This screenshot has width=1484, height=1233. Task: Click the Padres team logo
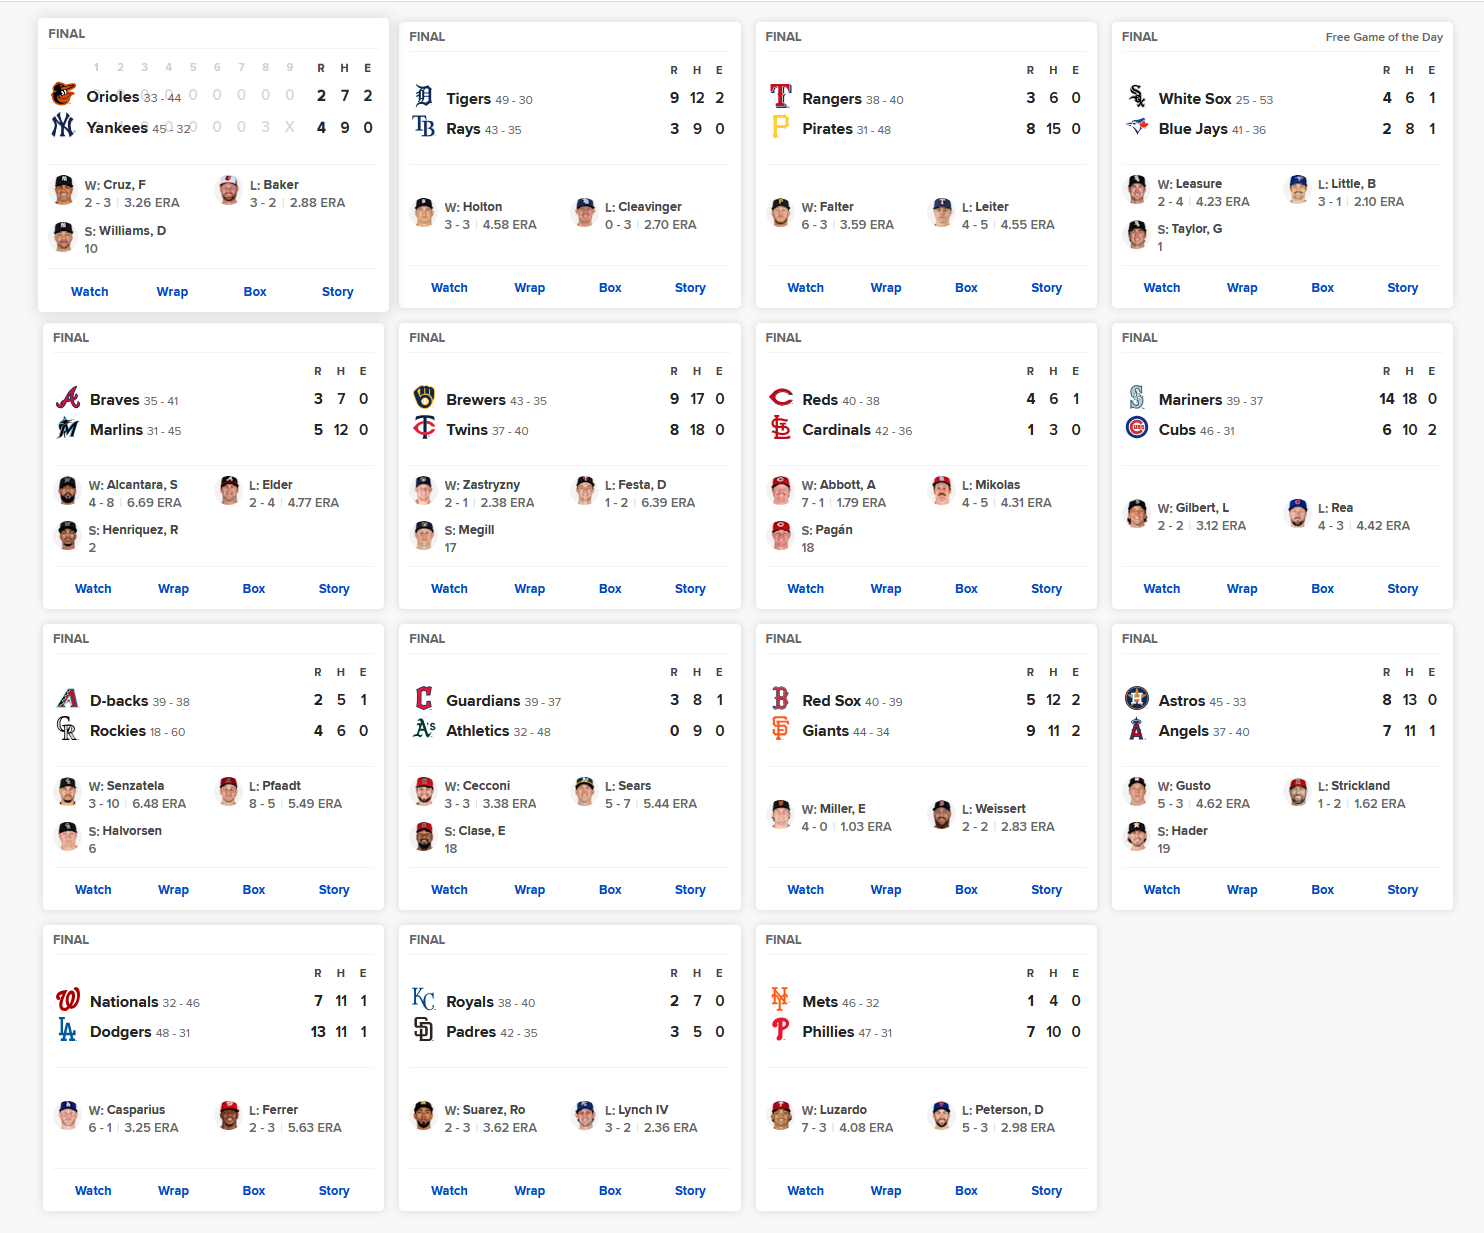click(x=424, y=1029)
